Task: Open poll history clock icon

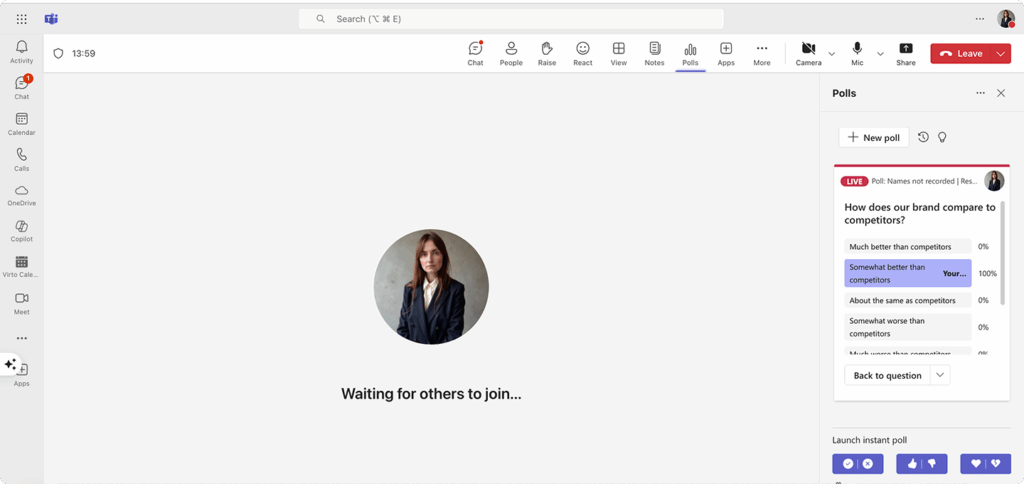Action: click(923, 137)
